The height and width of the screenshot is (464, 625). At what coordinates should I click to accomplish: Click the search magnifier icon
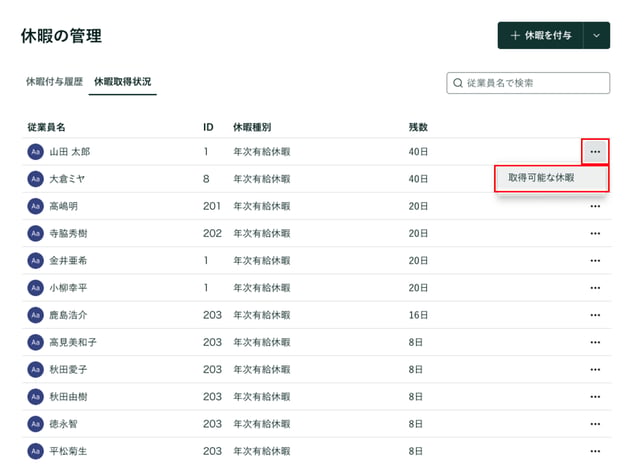[x=458, y=83]
